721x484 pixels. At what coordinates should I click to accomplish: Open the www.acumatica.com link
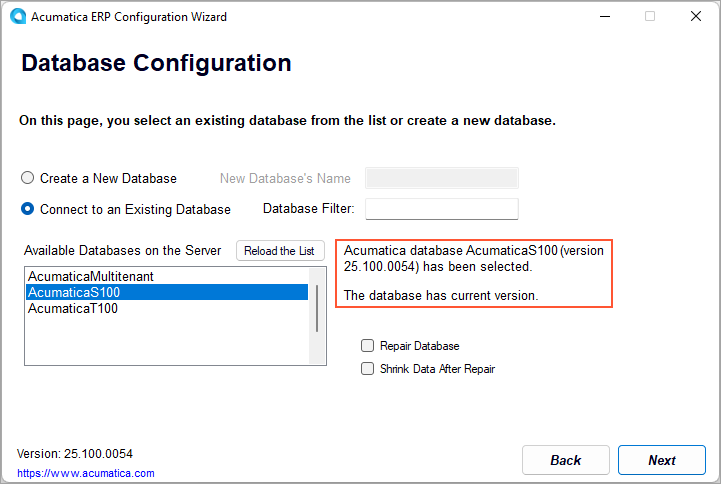[x=86, y=473]
